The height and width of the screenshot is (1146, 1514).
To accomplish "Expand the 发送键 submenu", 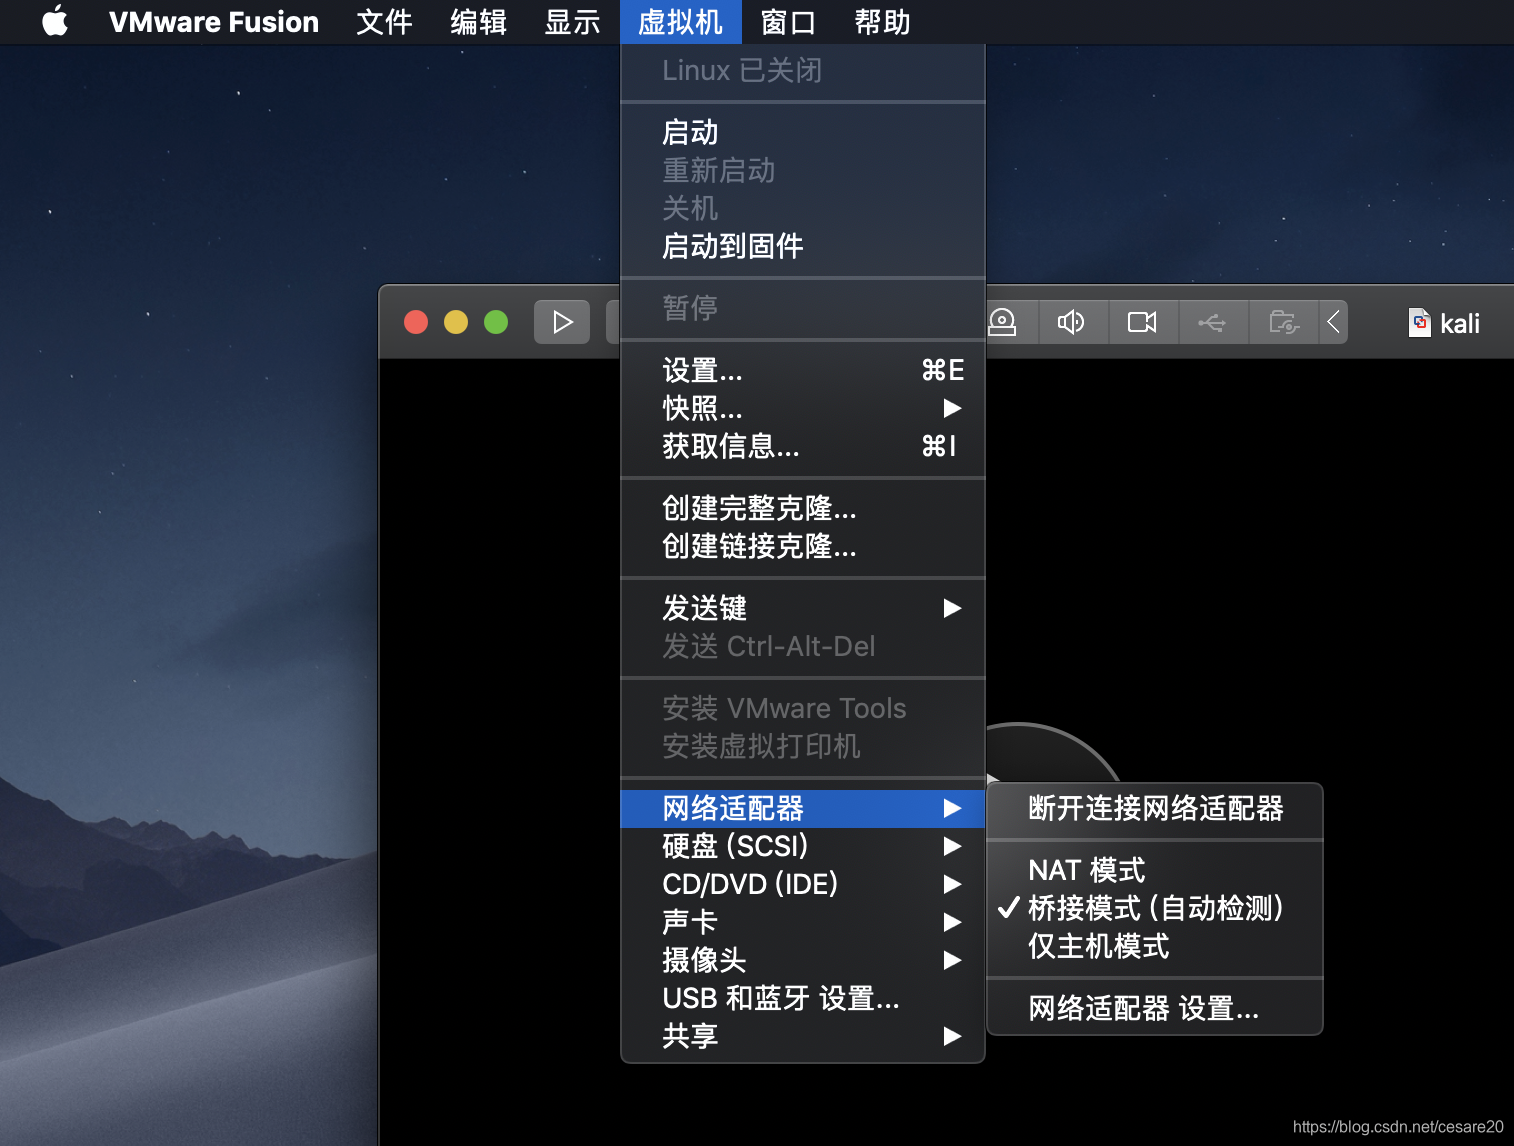I will pos(803,608).
